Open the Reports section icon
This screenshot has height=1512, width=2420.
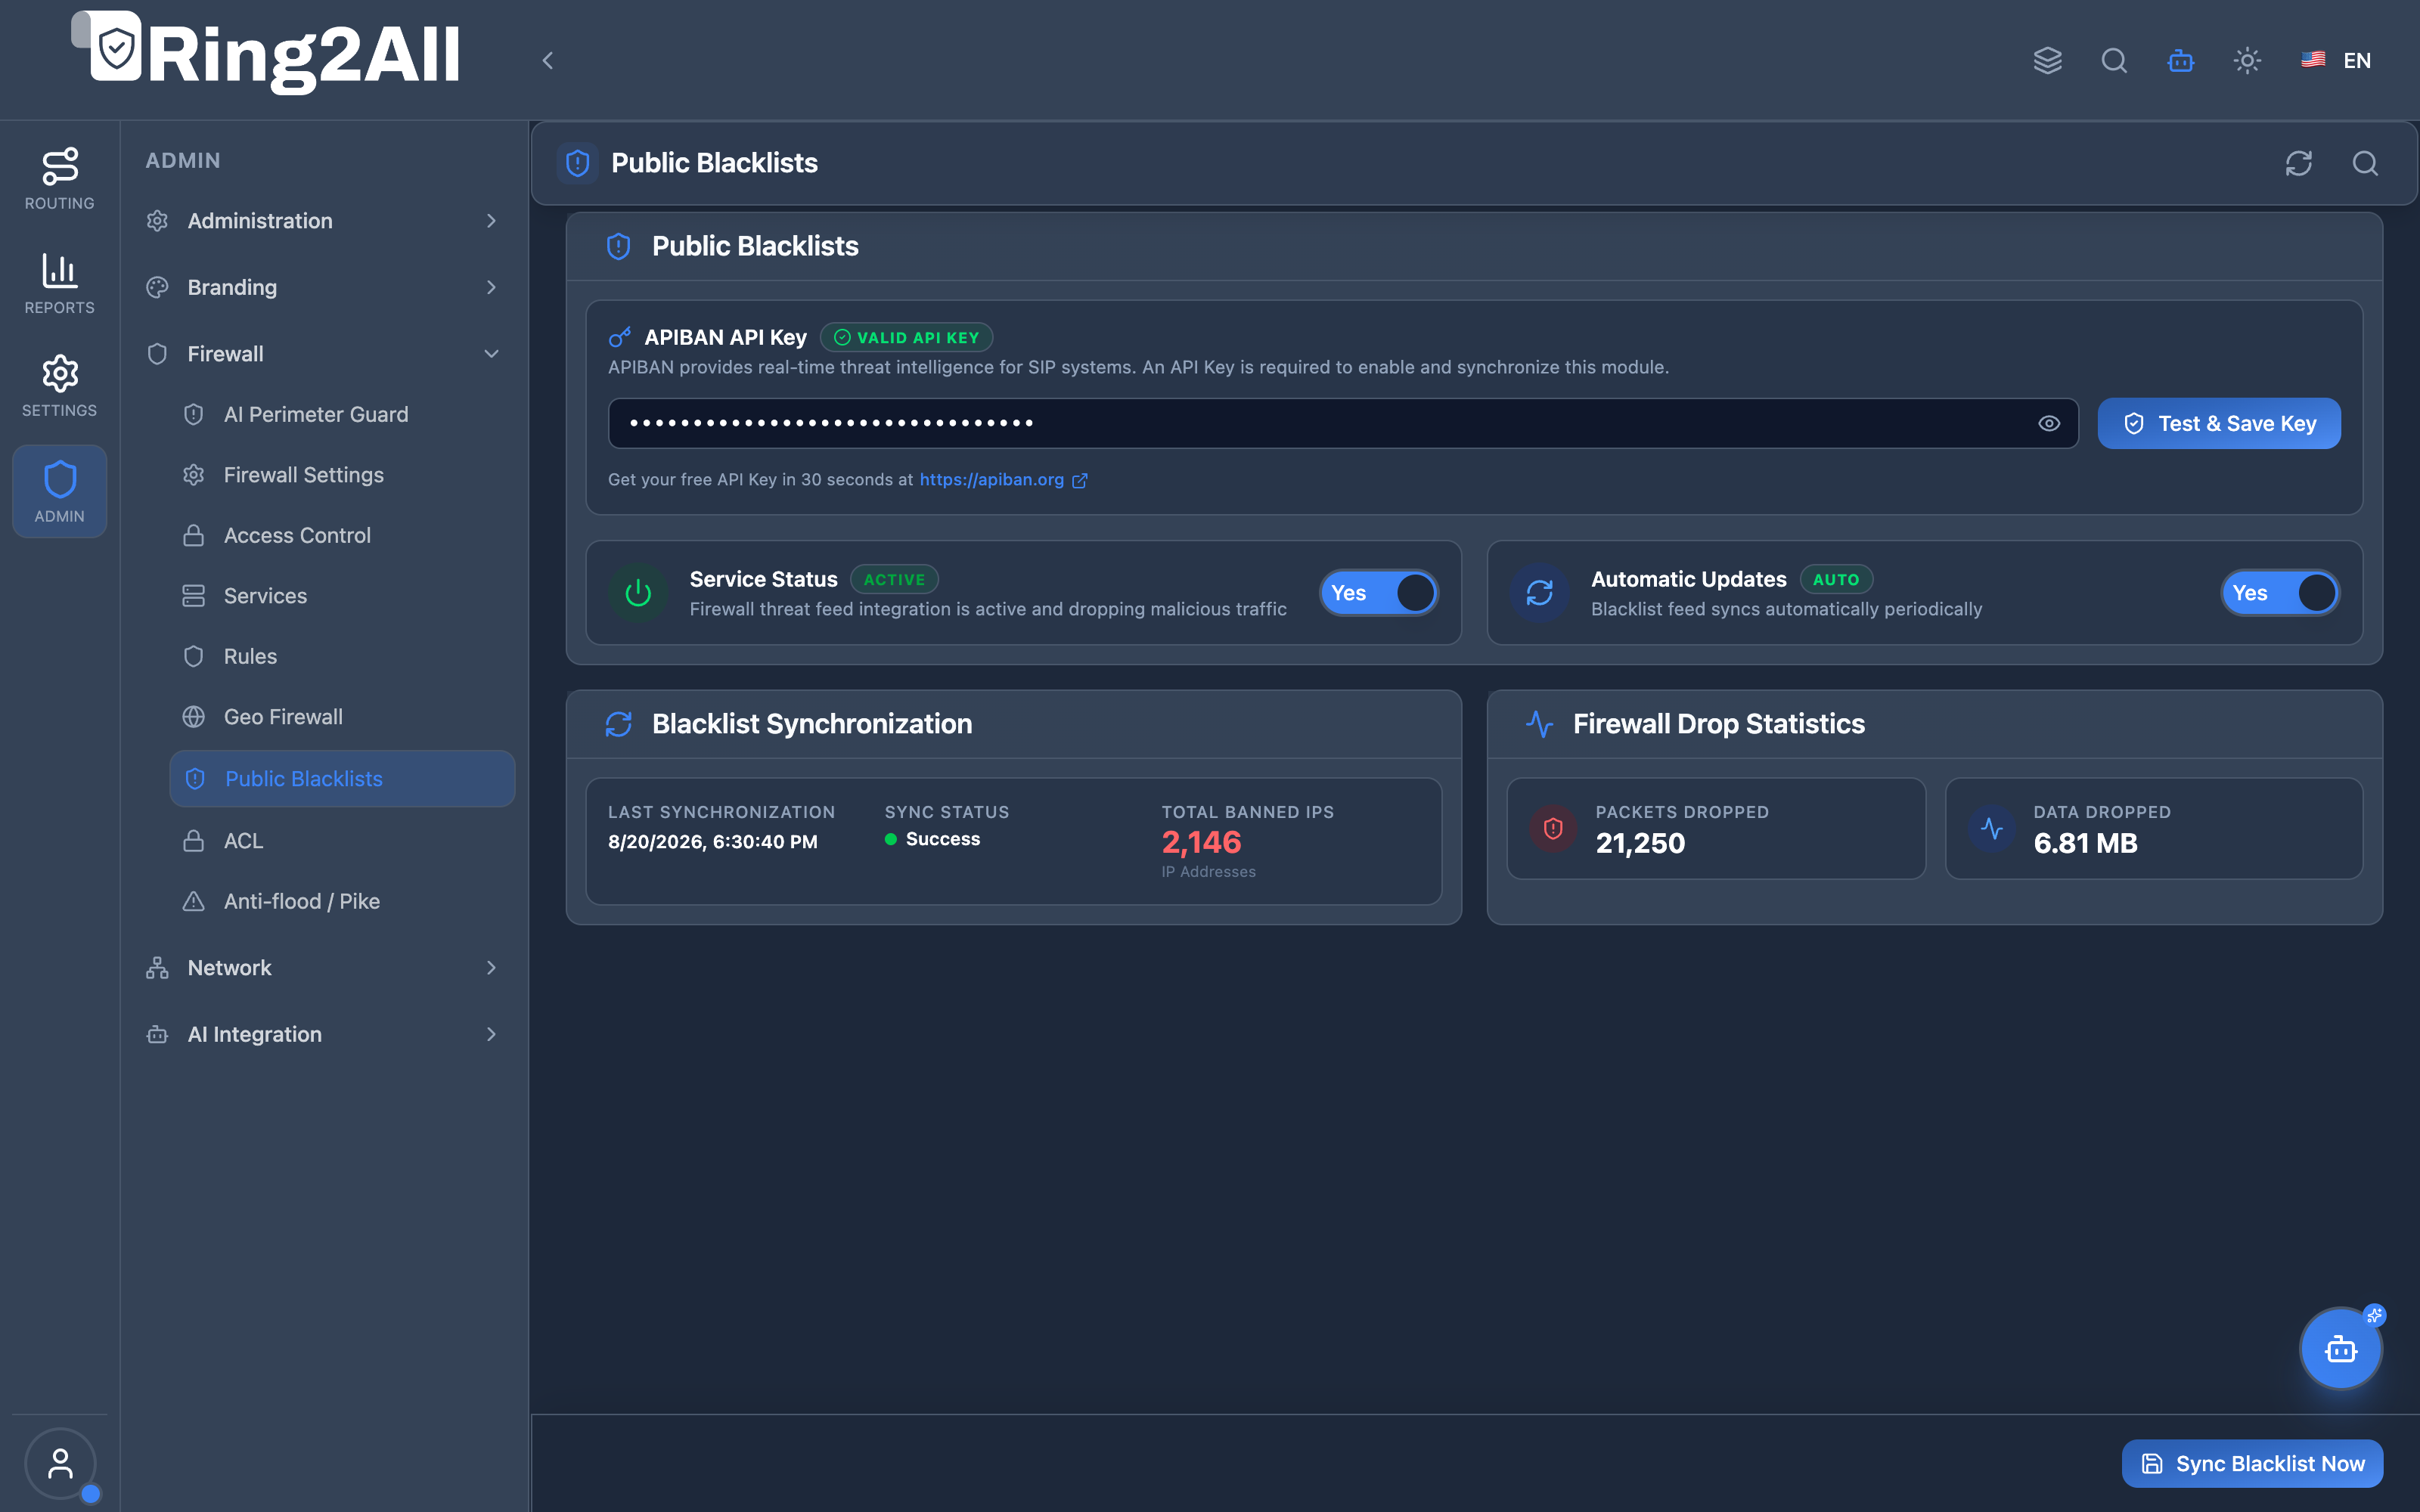click(x=59, y=283)
